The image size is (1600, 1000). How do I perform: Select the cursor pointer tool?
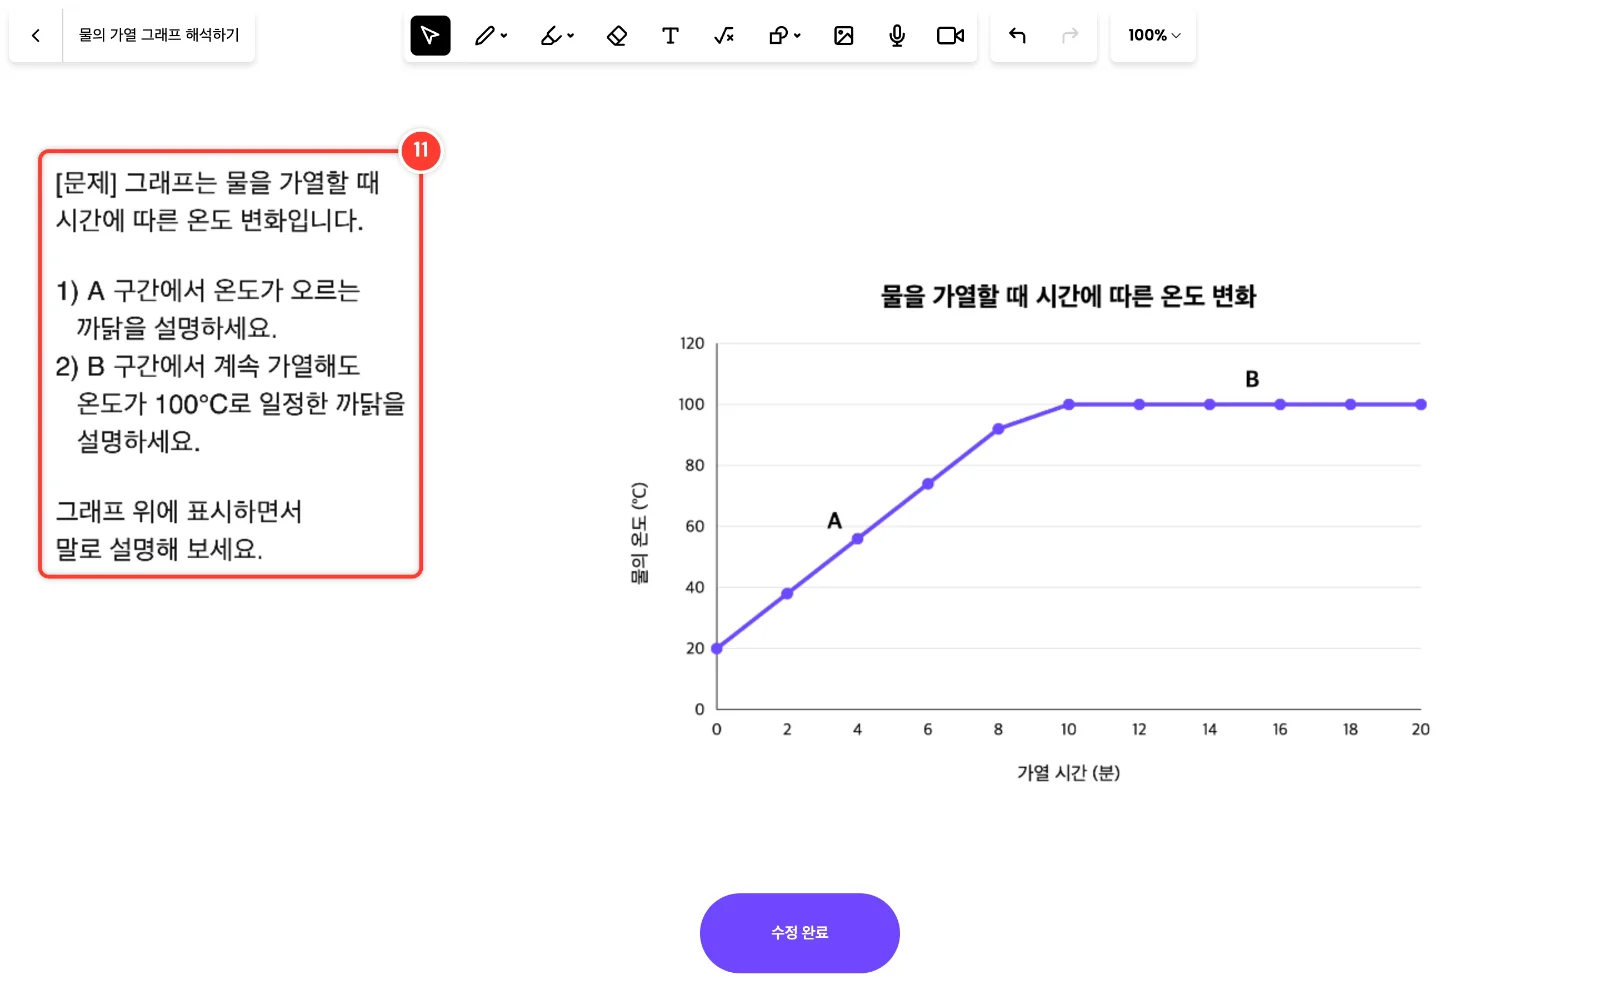pos(430,36)
